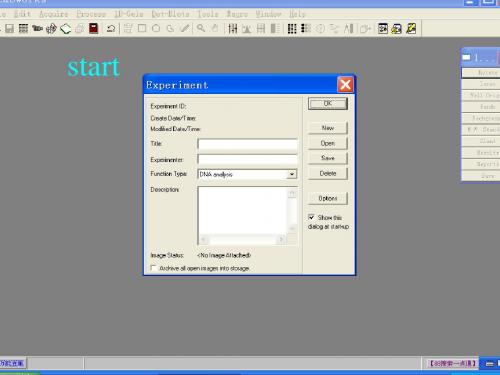The width and height of the screenshot is (500, 375).
Task: Open the Window menu
Action: point(268,14)
